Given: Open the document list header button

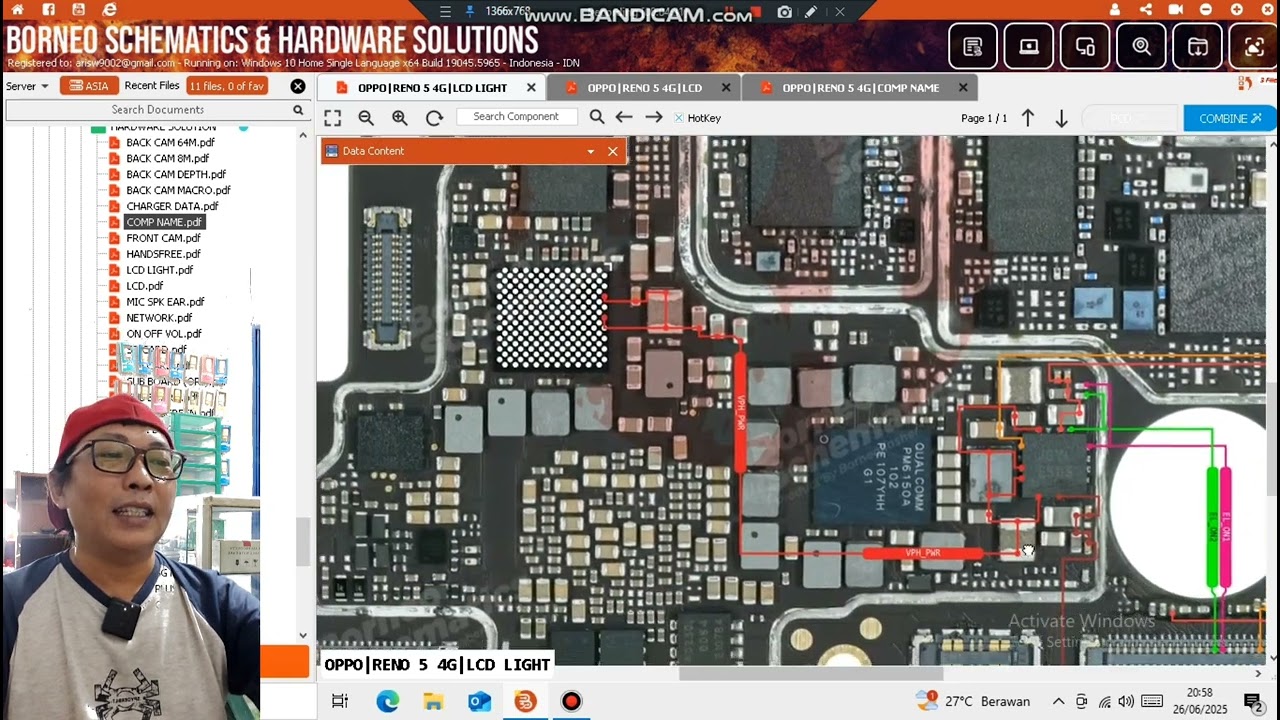Looking at the screenshot, I should (x=973, y=46).
